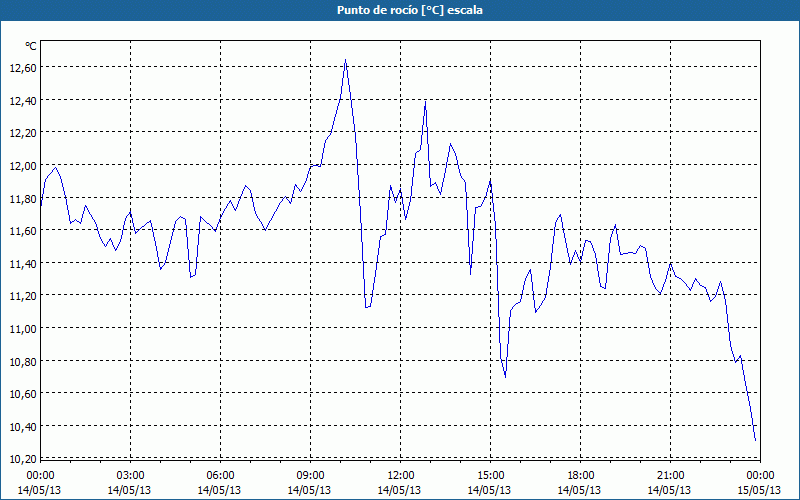The width and height of the screenshot is (800, 500).
Task: Click the 03:00 time axis label
Action: (x=130, y=476)
